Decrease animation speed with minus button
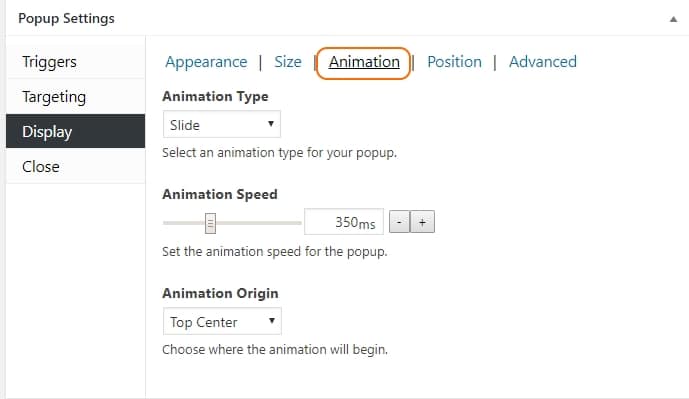Screen dimensions: 689x399 pyautogui.click(x=399, y=222)
